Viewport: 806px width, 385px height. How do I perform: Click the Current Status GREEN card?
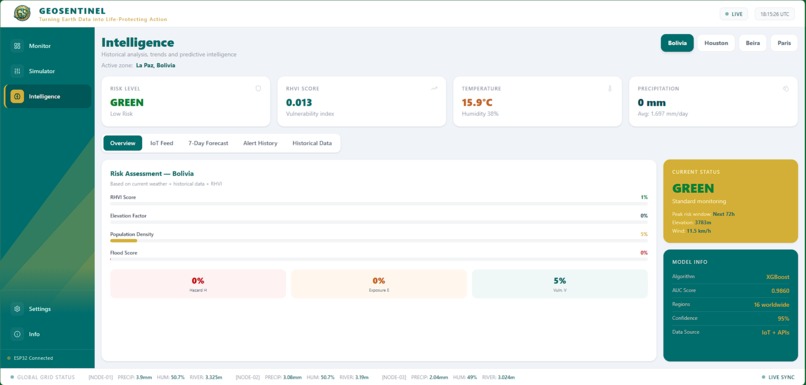tap(730, 201)
